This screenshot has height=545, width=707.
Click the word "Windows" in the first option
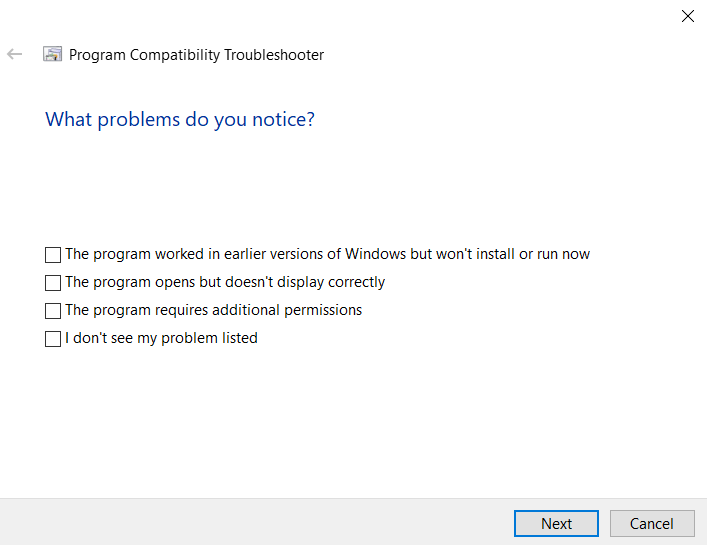375,254
